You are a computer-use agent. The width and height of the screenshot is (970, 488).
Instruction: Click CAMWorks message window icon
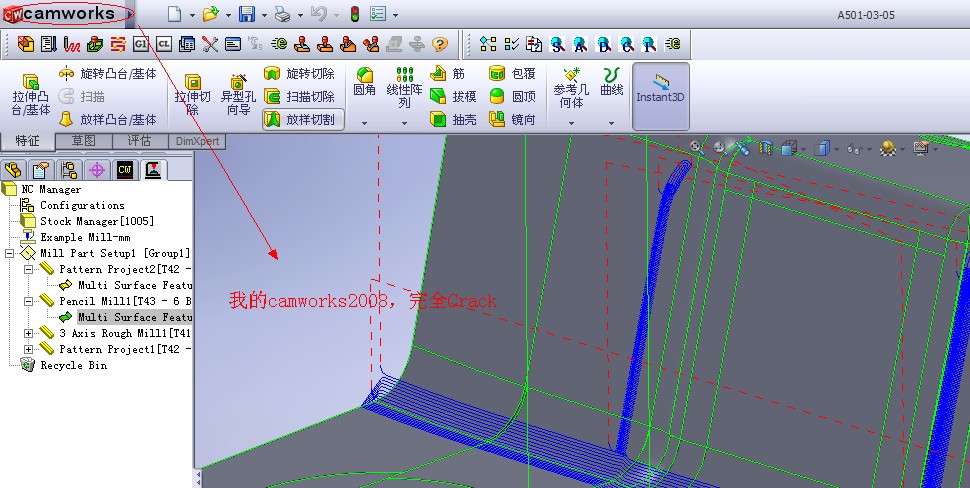click(233, 44)
